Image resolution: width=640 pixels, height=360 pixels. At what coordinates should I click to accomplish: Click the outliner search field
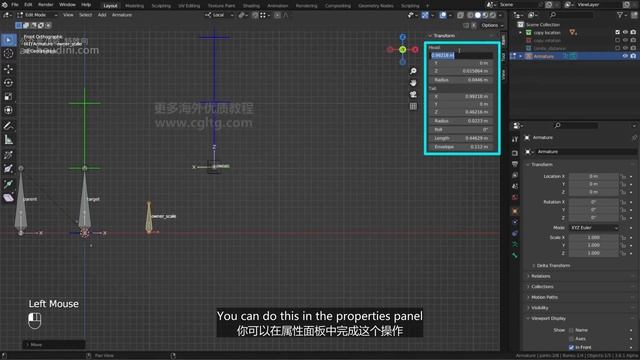pos(571,15)
